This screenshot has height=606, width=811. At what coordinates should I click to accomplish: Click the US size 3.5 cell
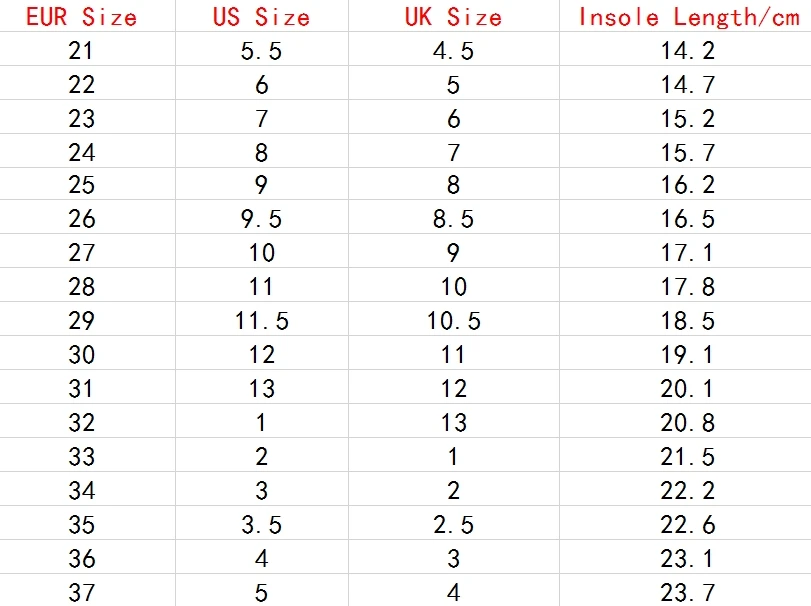[x=261, y=525]
